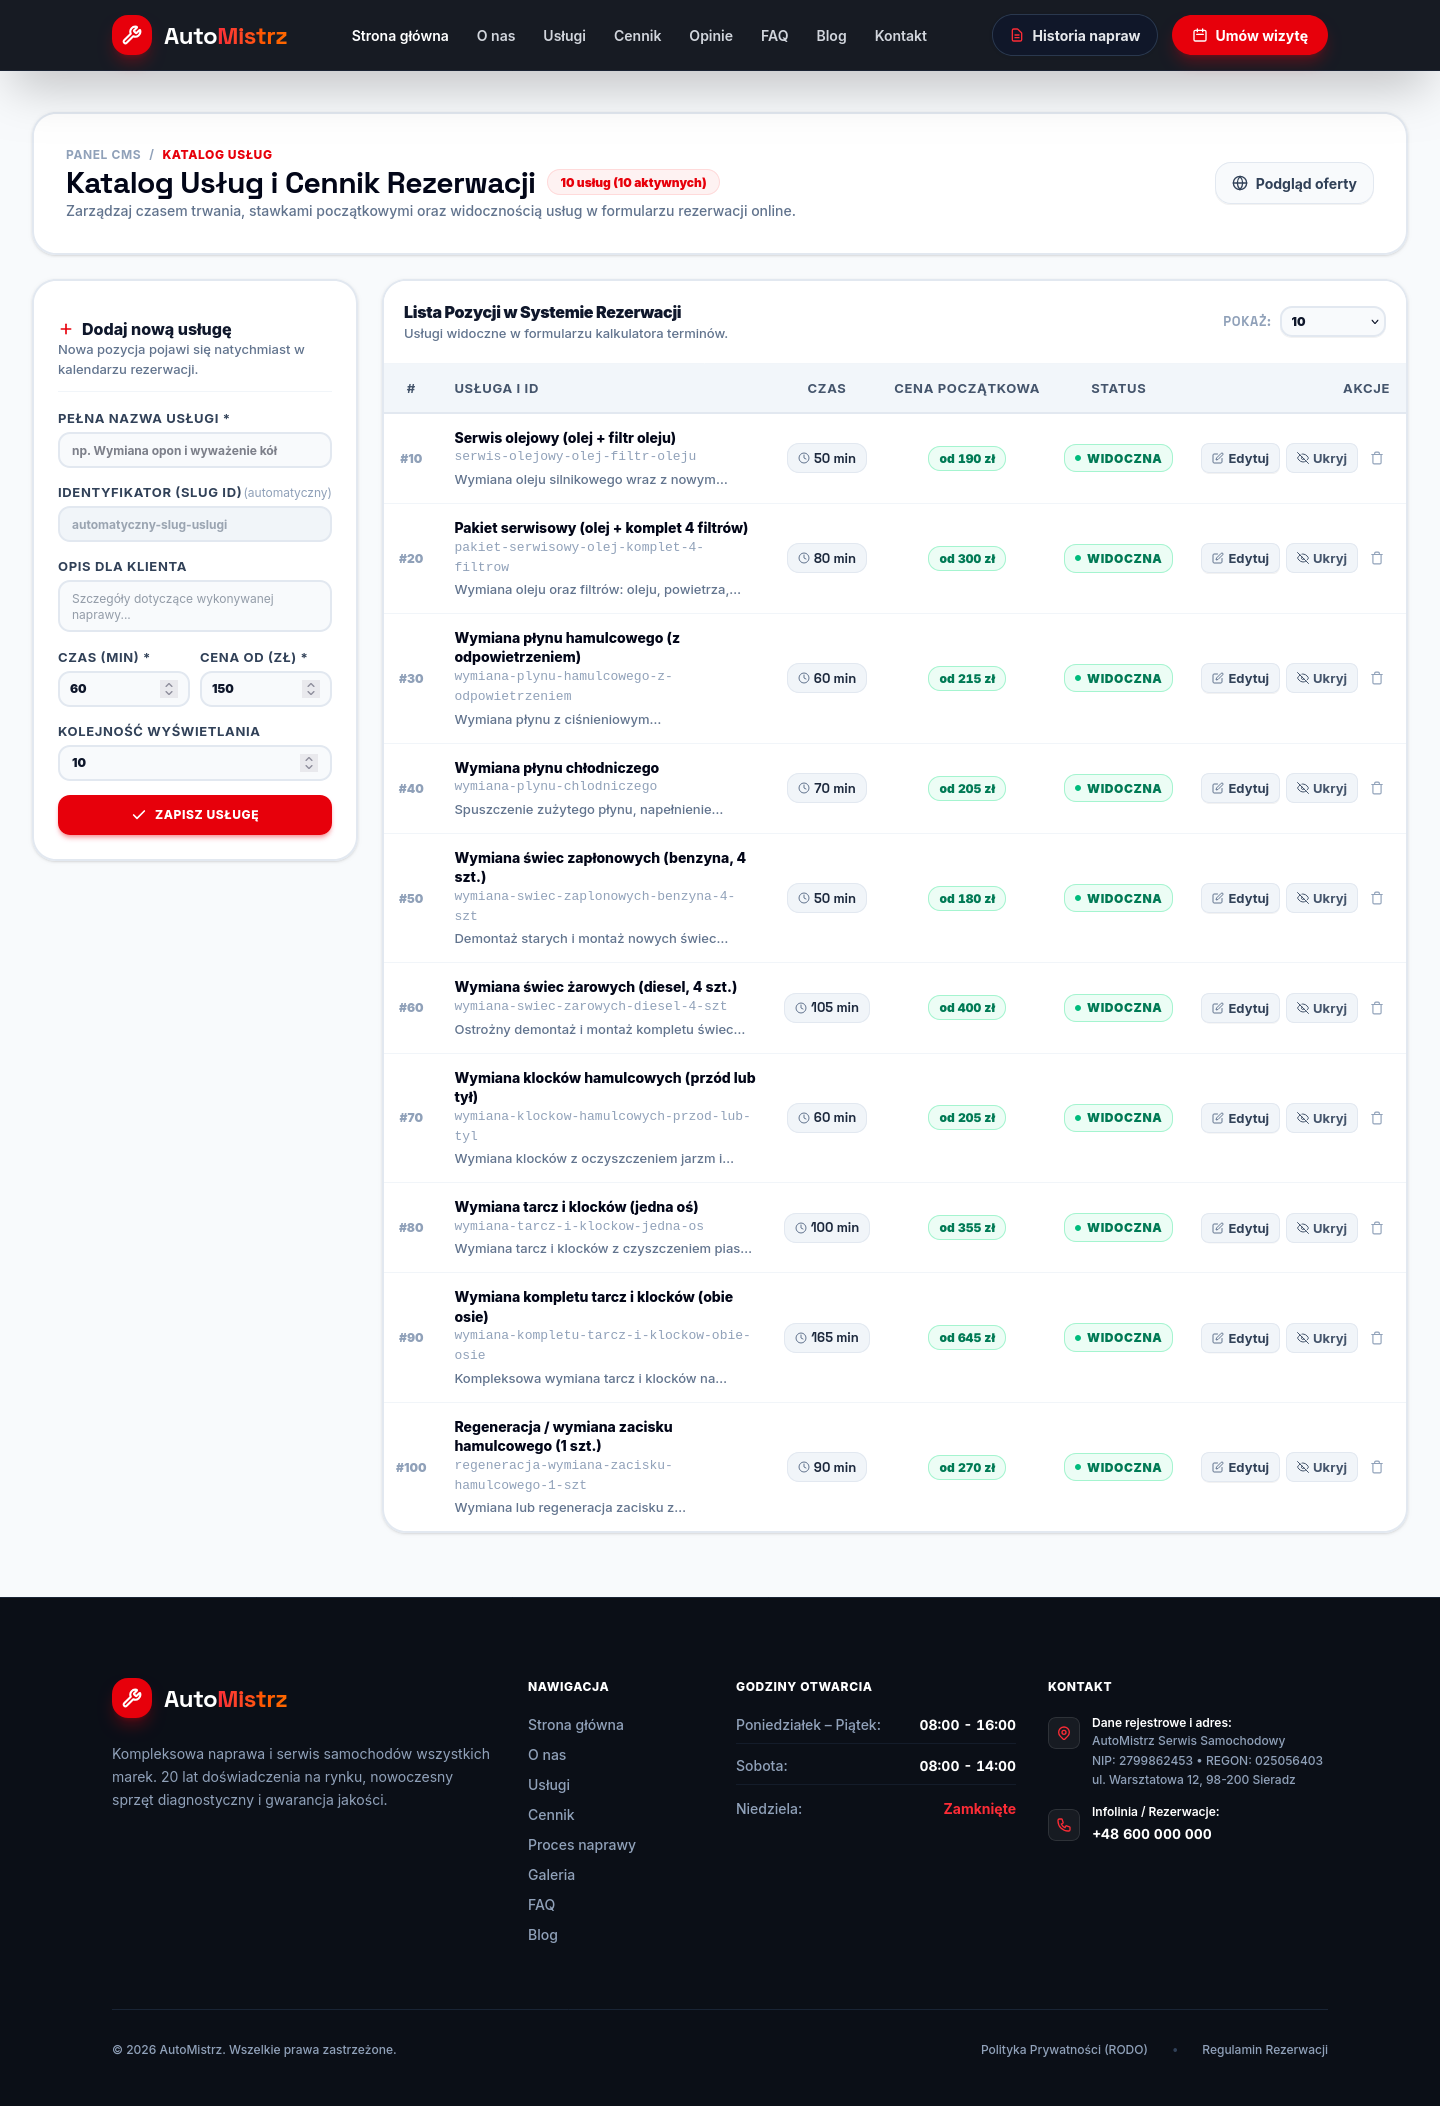
Task: Click Ukryj on row #60
Action: [x=1322, y=1008]
